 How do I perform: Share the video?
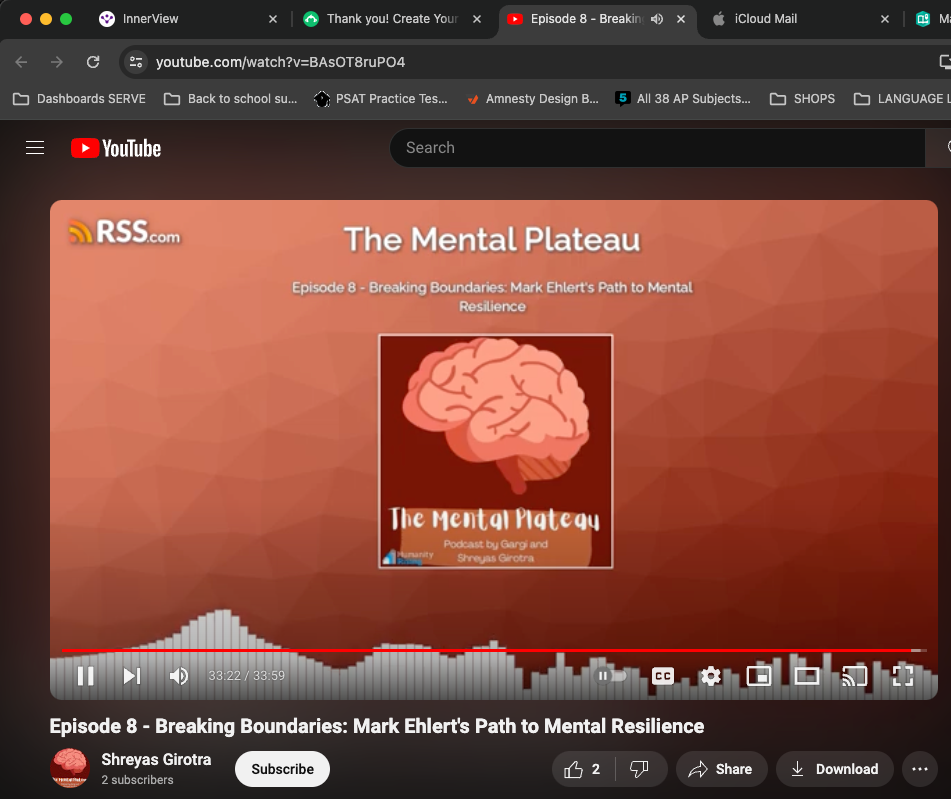click(x=721, y=769)
